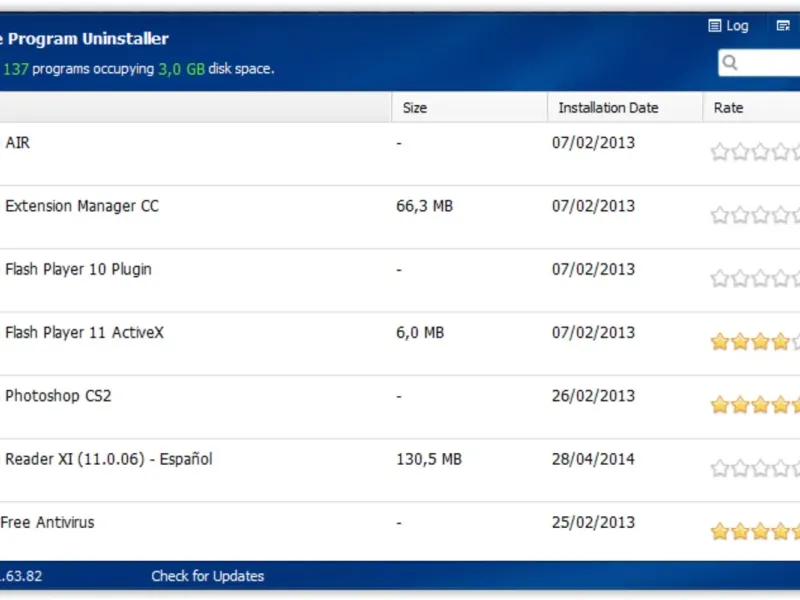Rate Flash Player 10 Plugin one star
Screen dimensions: 800x600
[719, 278]
